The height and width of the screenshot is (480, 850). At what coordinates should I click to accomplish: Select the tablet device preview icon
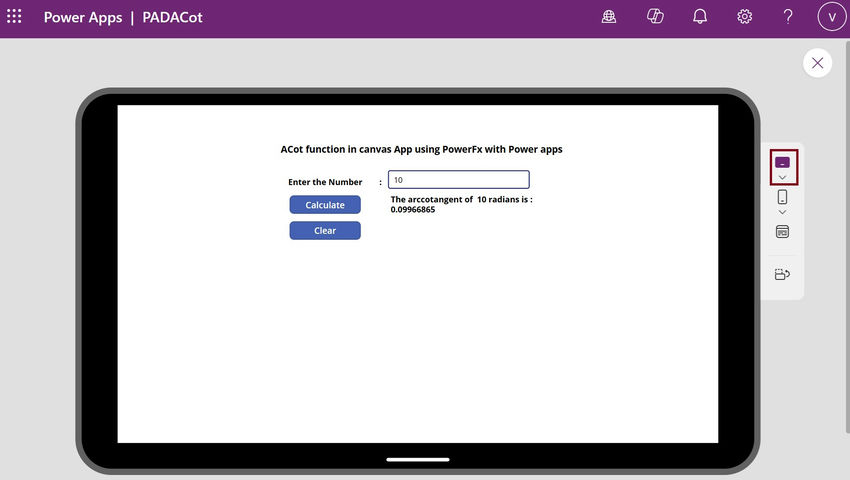(x=782, y=162)
